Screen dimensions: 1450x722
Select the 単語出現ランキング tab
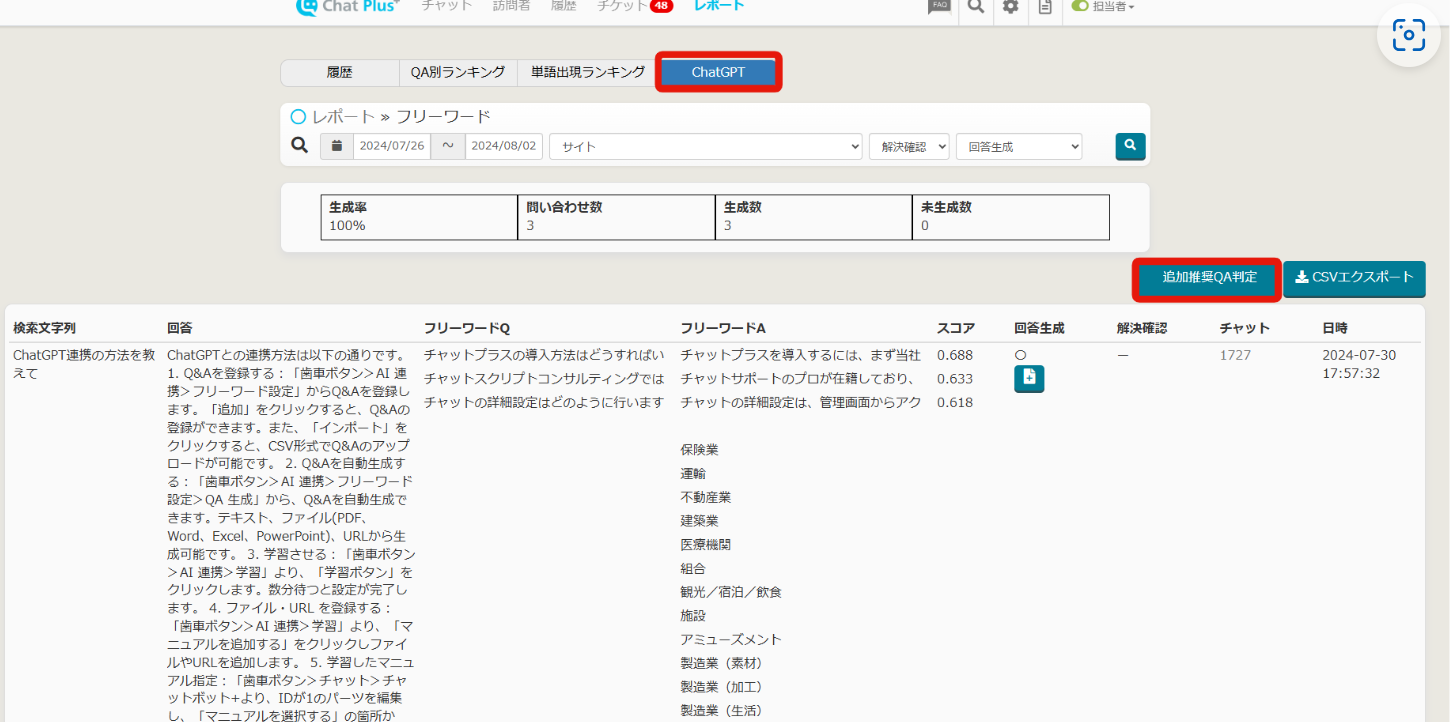587,73
